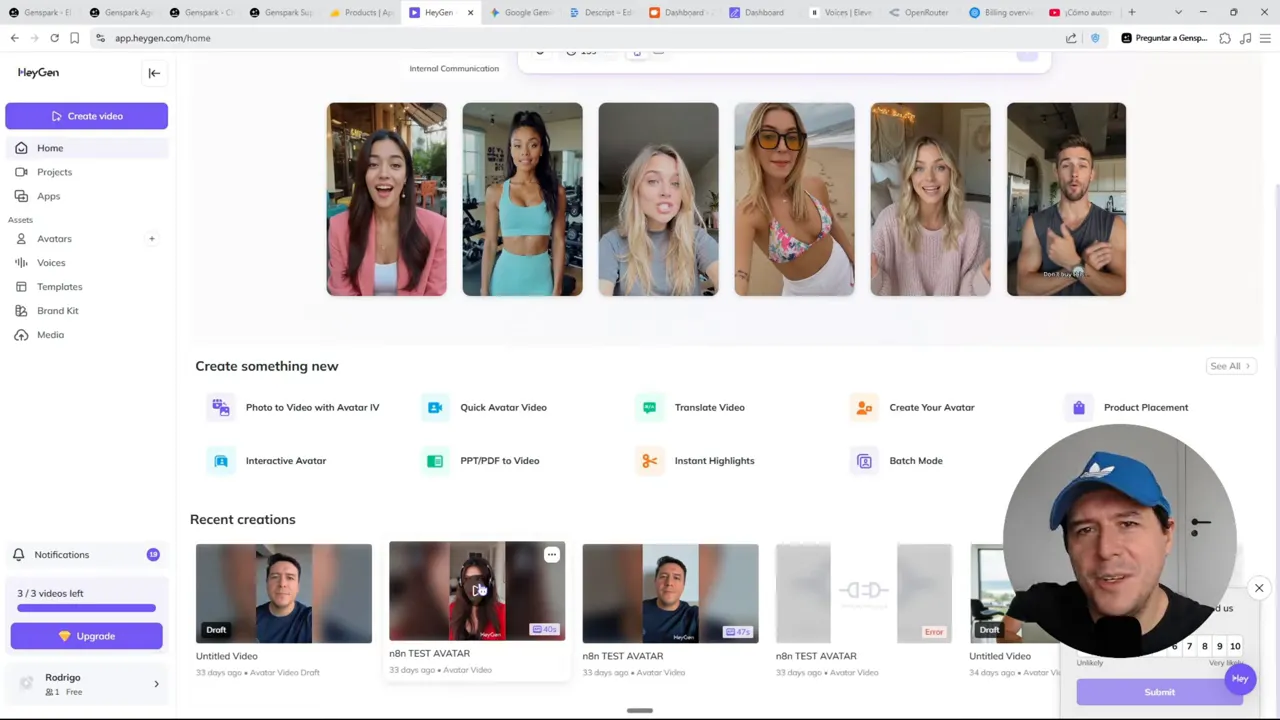Dismiss the feedback survey popup

pyautogui.click(x=1259, y=588)
